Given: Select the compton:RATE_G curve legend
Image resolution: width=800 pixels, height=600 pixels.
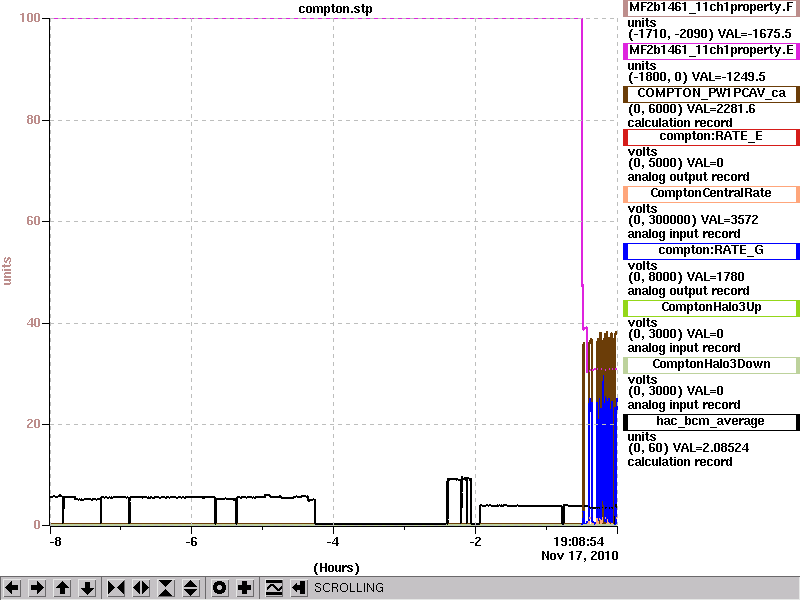Looking at the screenshot, I should pos(711,251).
